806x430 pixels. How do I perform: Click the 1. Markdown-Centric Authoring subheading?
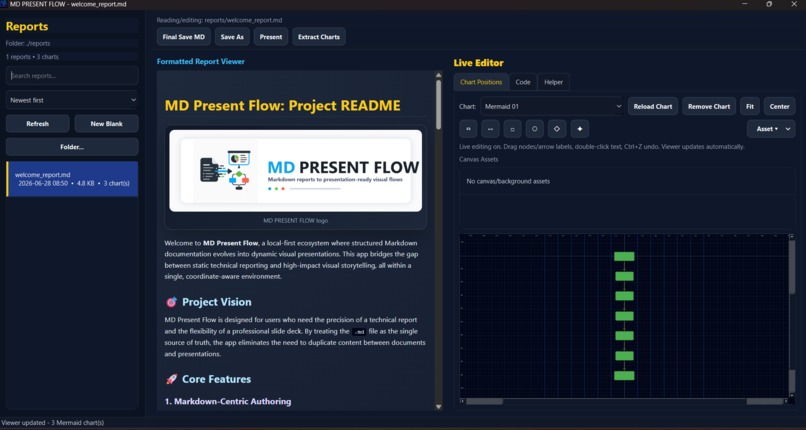(228, 401)
